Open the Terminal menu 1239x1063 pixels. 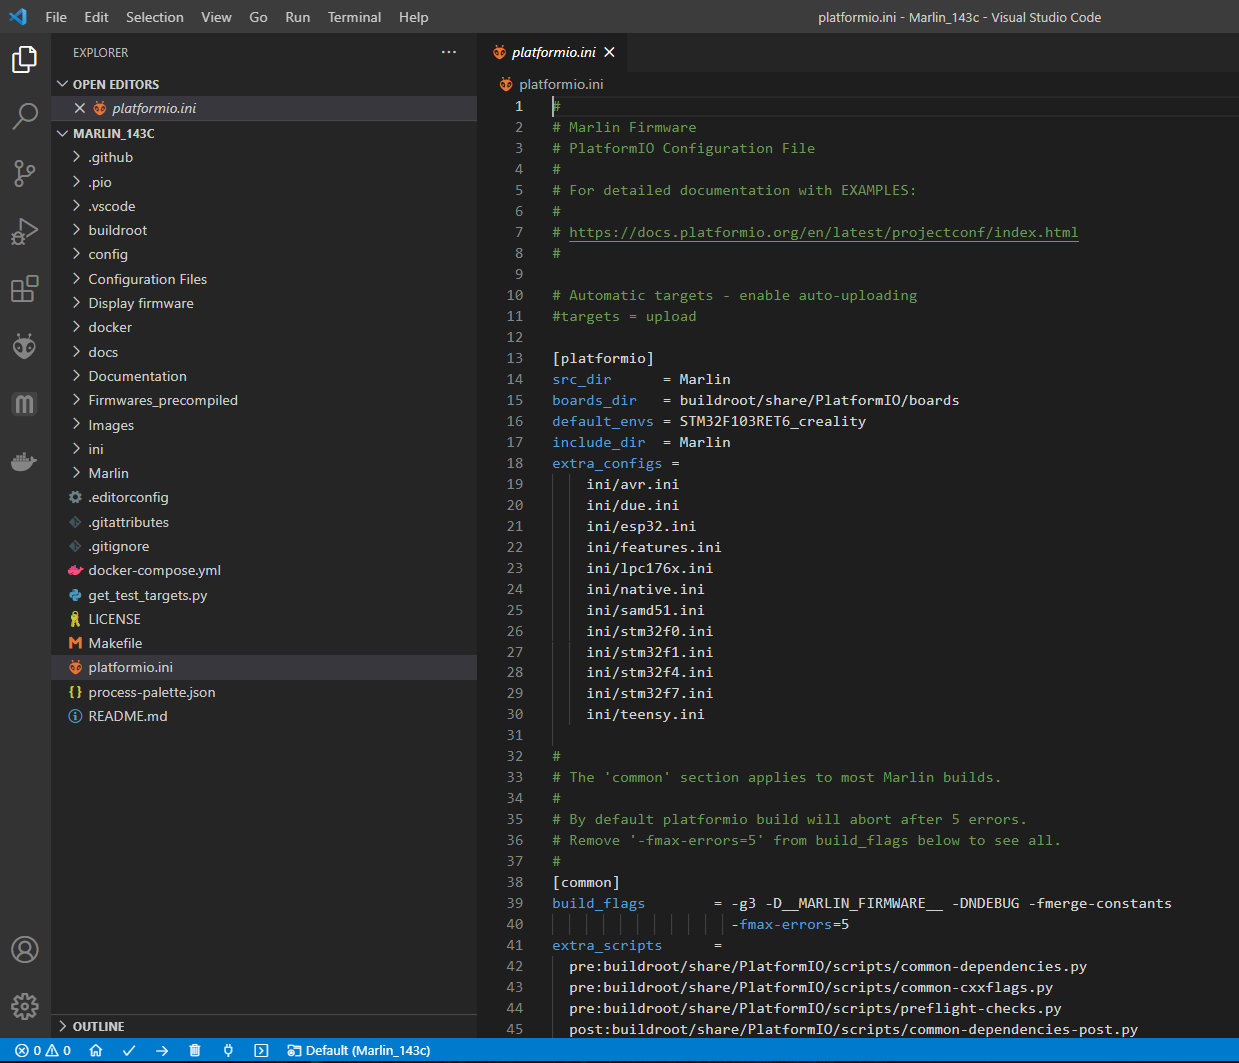(x=354, y=17)
